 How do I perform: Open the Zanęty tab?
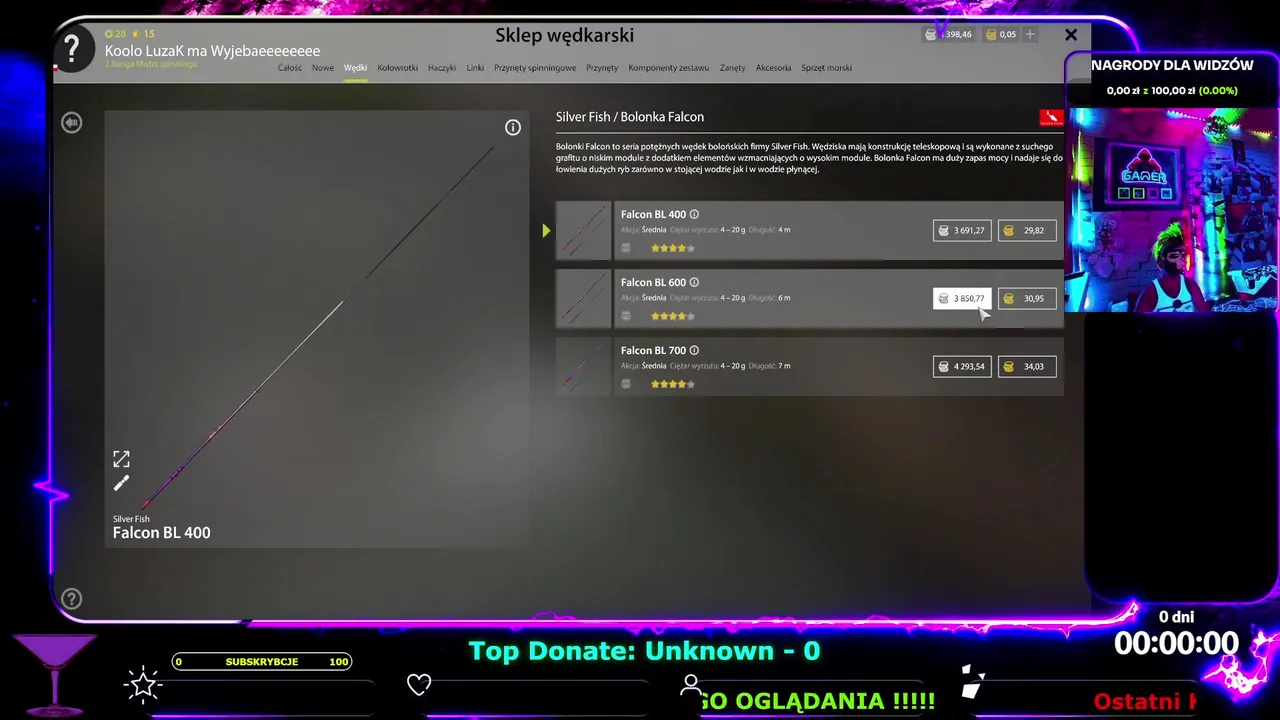point(732,68)
